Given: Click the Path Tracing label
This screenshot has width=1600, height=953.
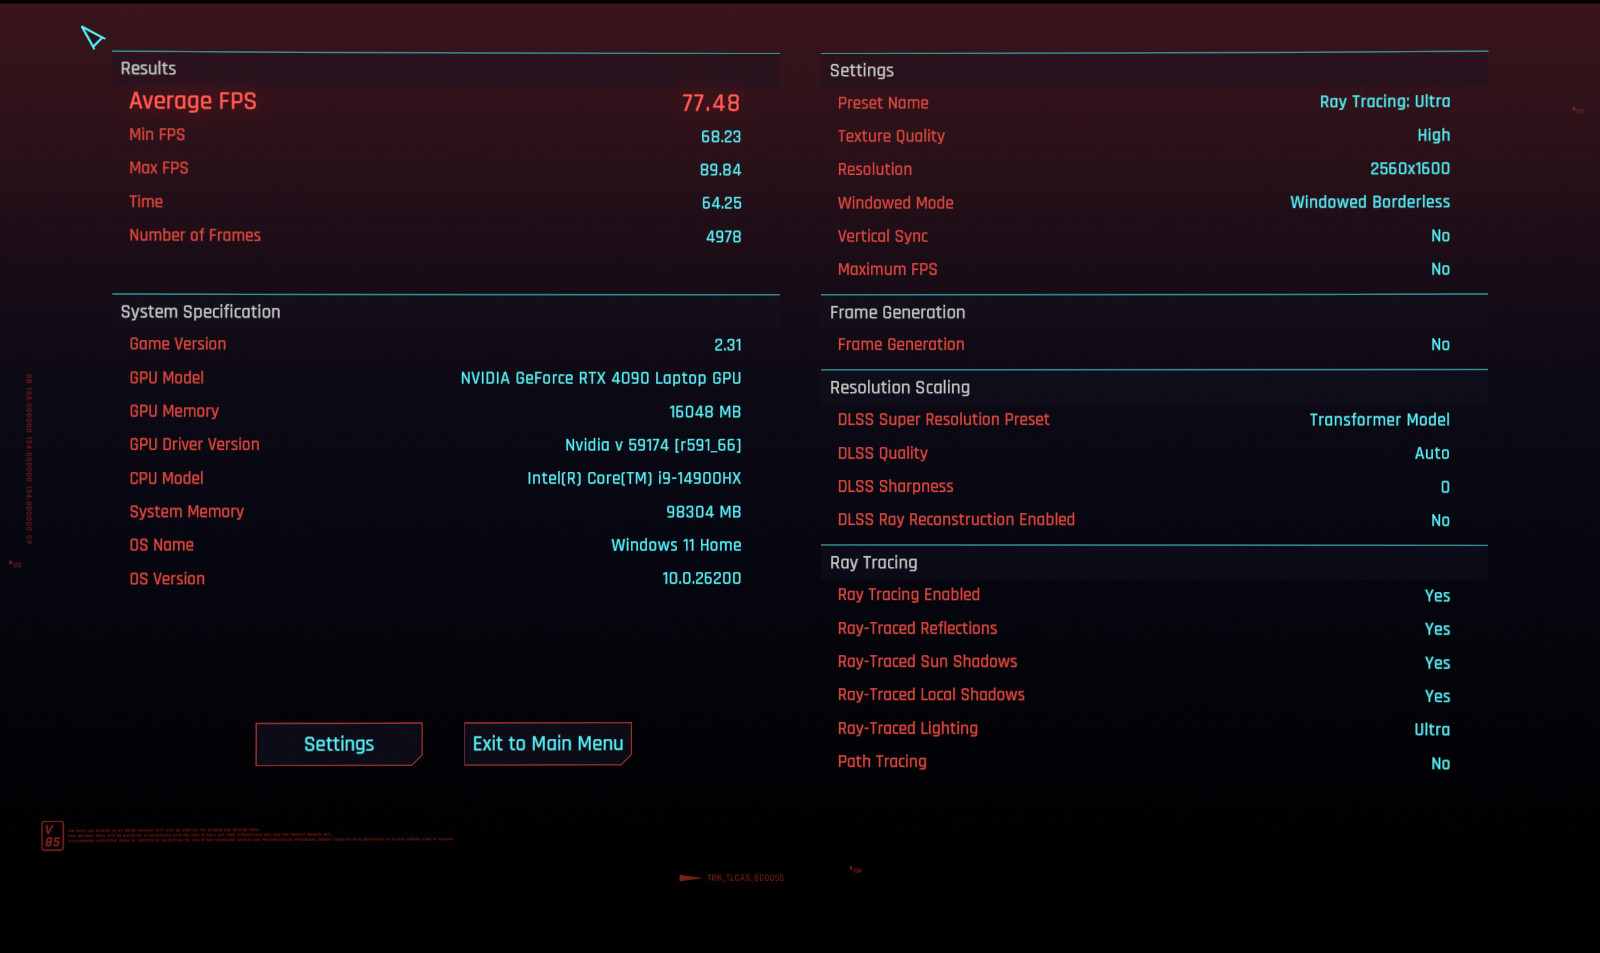Looking at the screenshot, I should click(882, 762).
